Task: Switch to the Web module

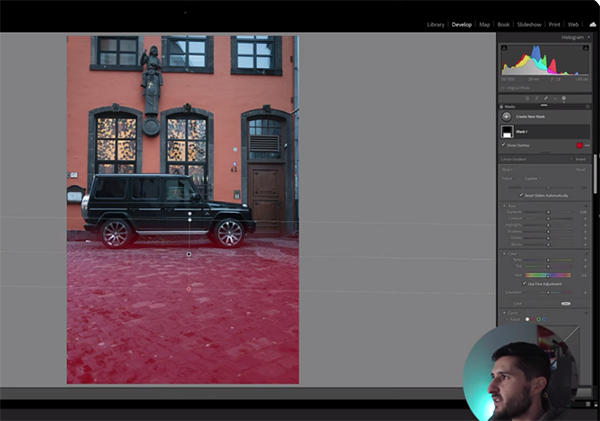Action: 573,24
